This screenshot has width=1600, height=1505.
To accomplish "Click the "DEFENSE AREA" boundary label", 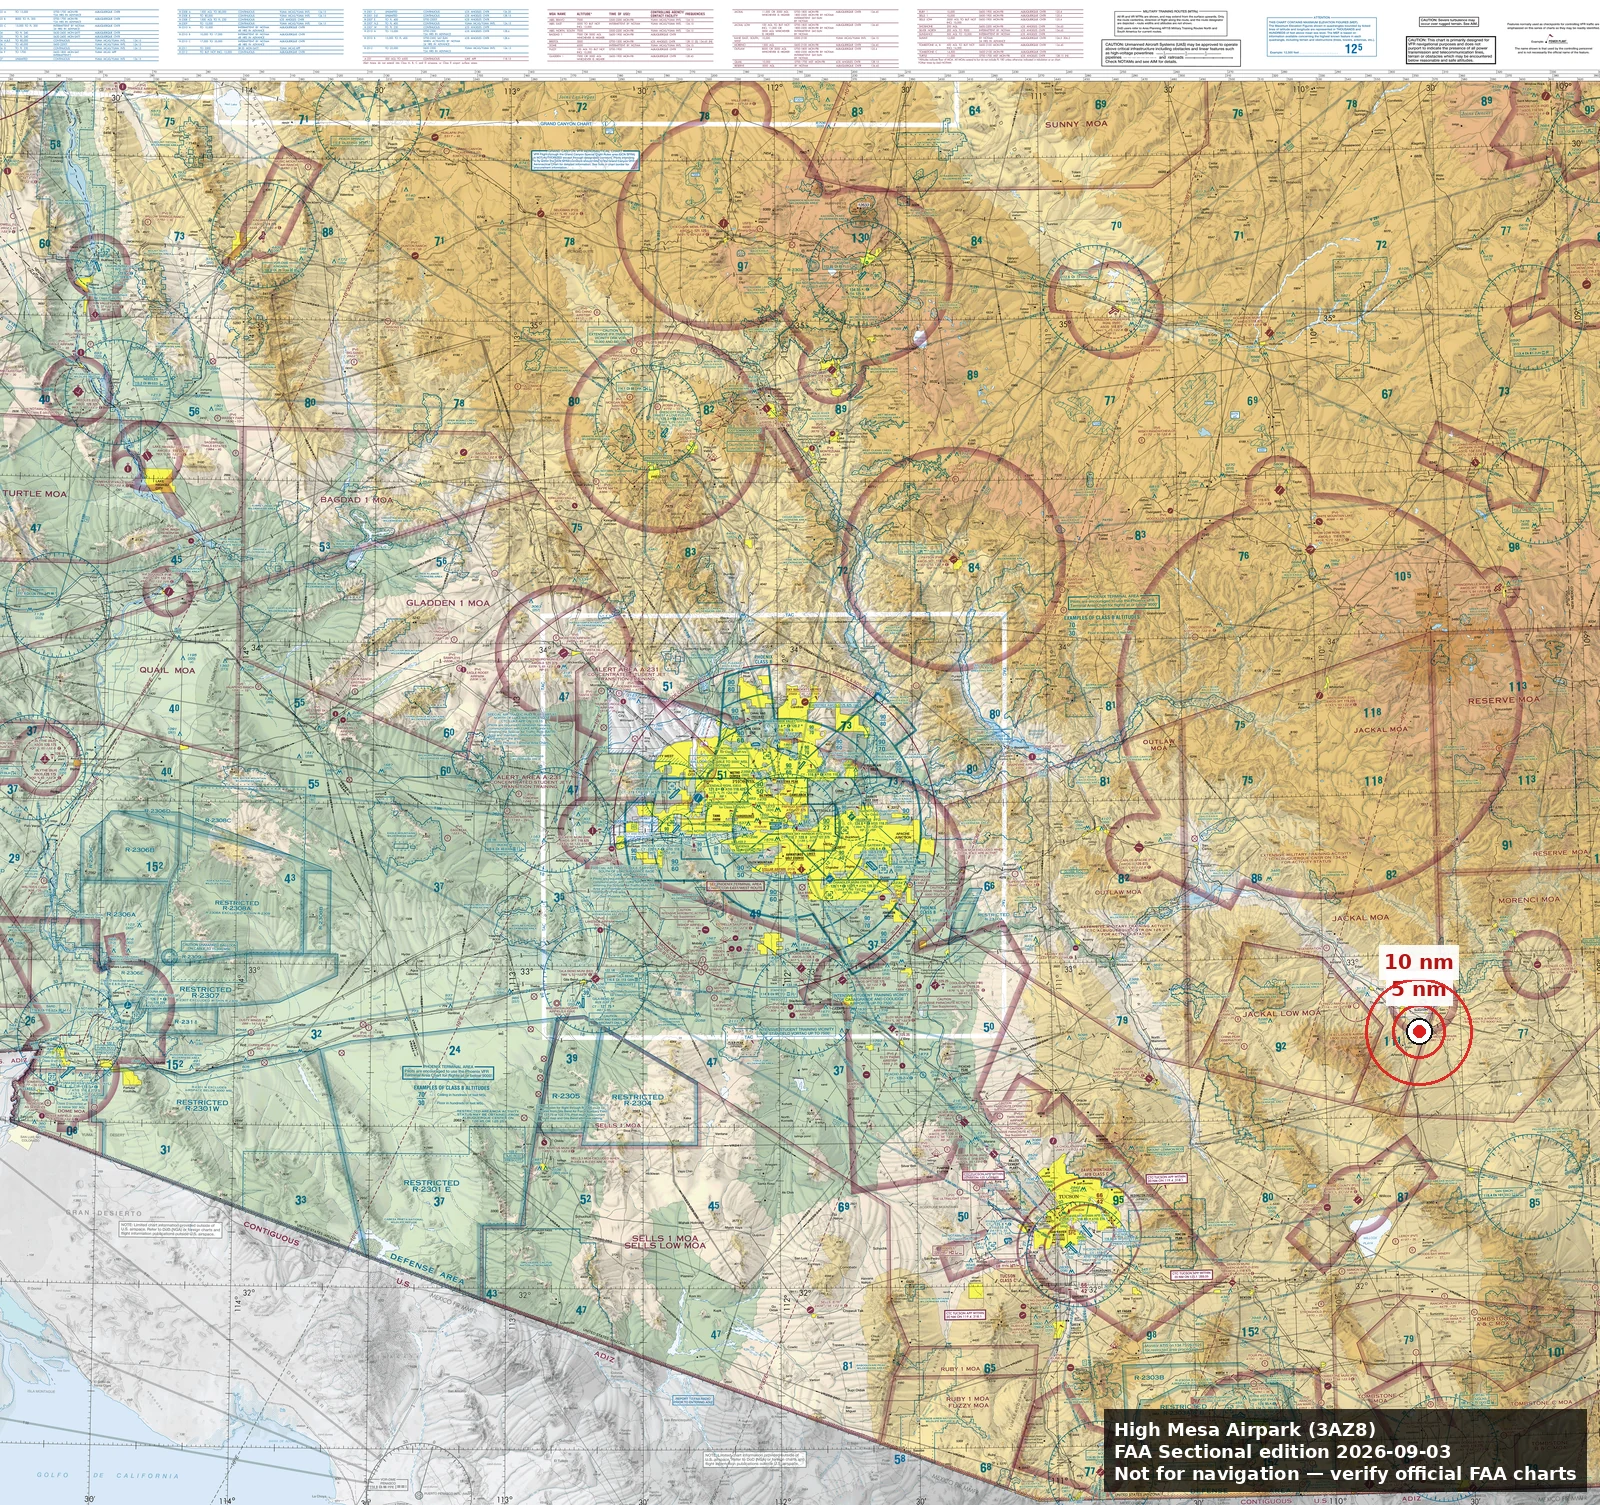I will click(x=427, y=1267).
